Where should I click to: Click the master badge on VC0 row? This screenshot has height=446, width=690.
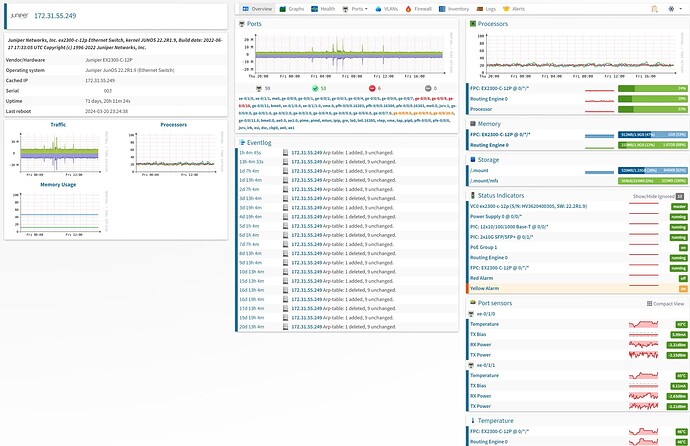679,206
